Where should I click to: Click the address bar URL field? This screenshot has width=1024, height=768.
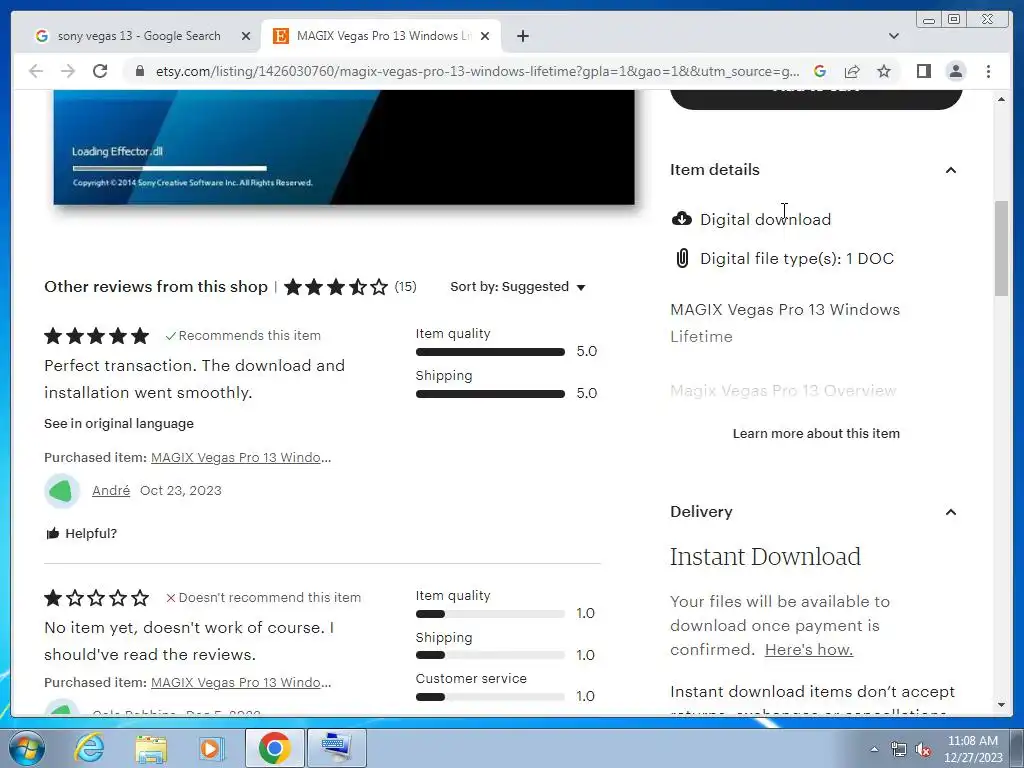point(477,71)
